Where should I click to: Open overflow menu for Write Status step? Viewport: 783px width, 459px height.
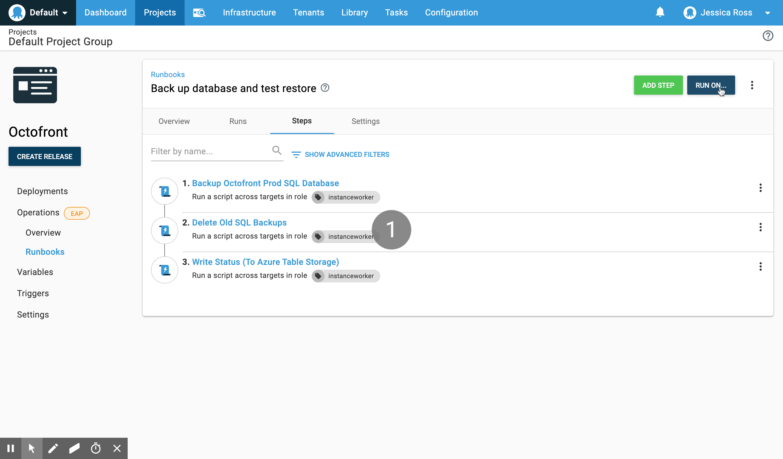(x=761, y=267)
